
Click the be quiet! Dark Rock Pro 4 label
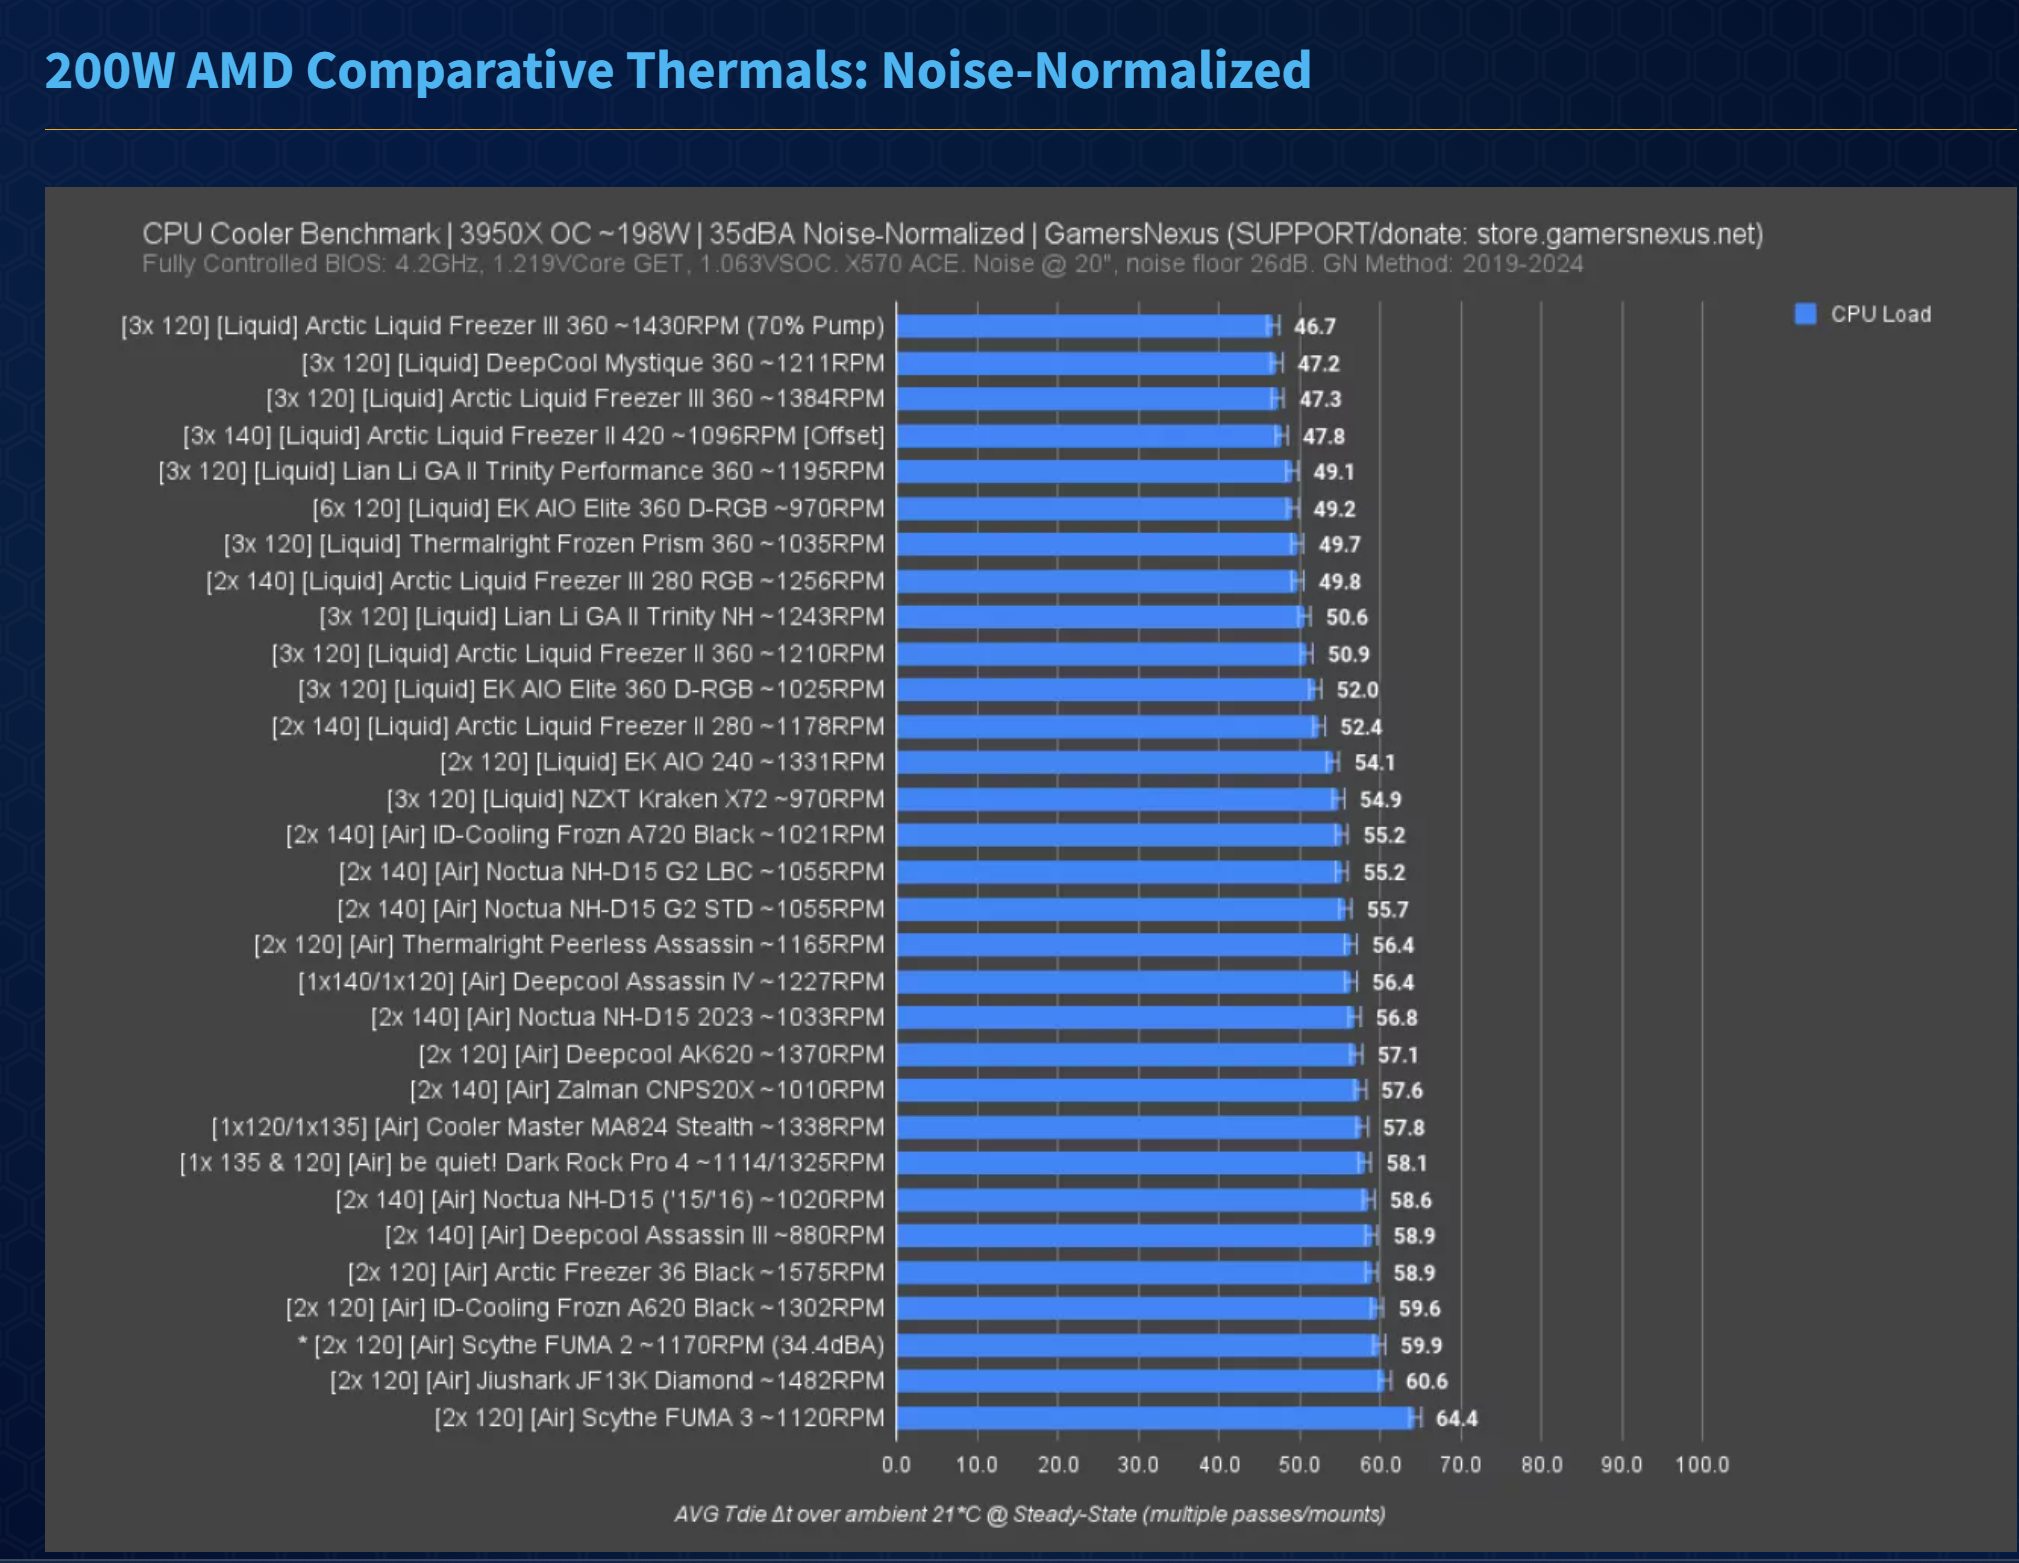[x=531, y=1163]
